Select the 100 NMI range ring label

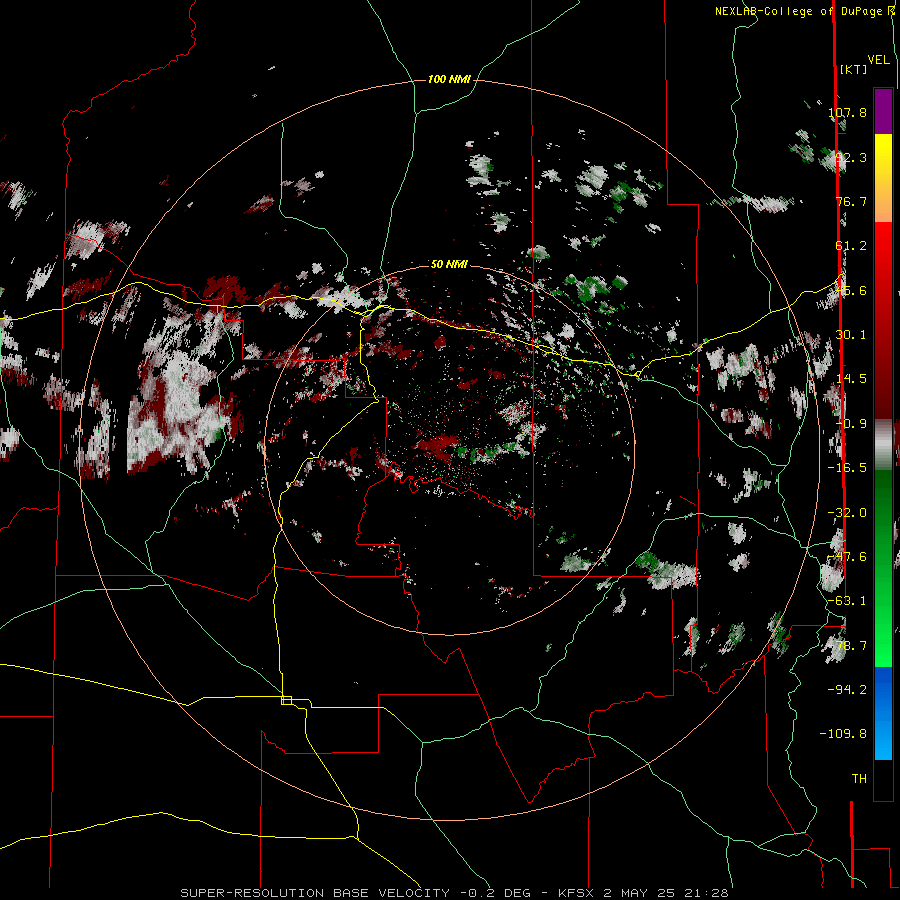pyautogui.click(x=449, y=79)
